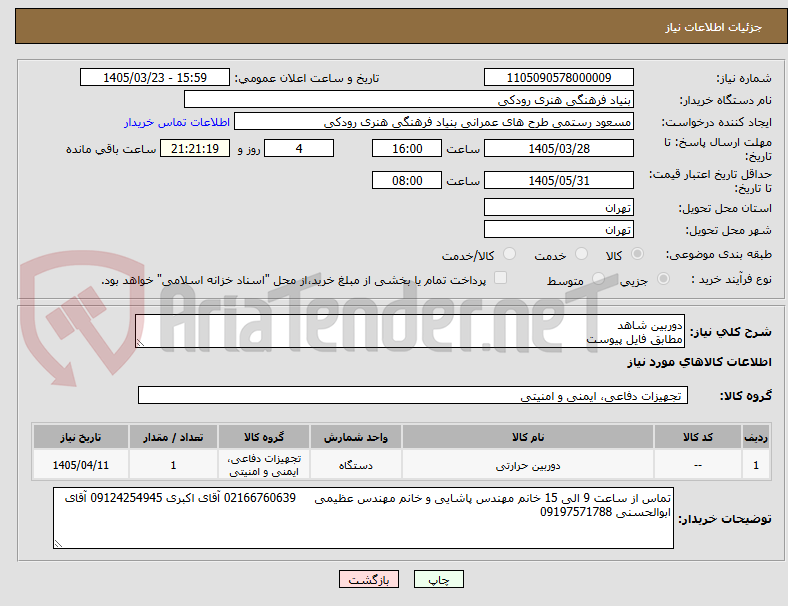Click the goods group cell in table row 1
This screenshot has width=788, height=606.
264,465
